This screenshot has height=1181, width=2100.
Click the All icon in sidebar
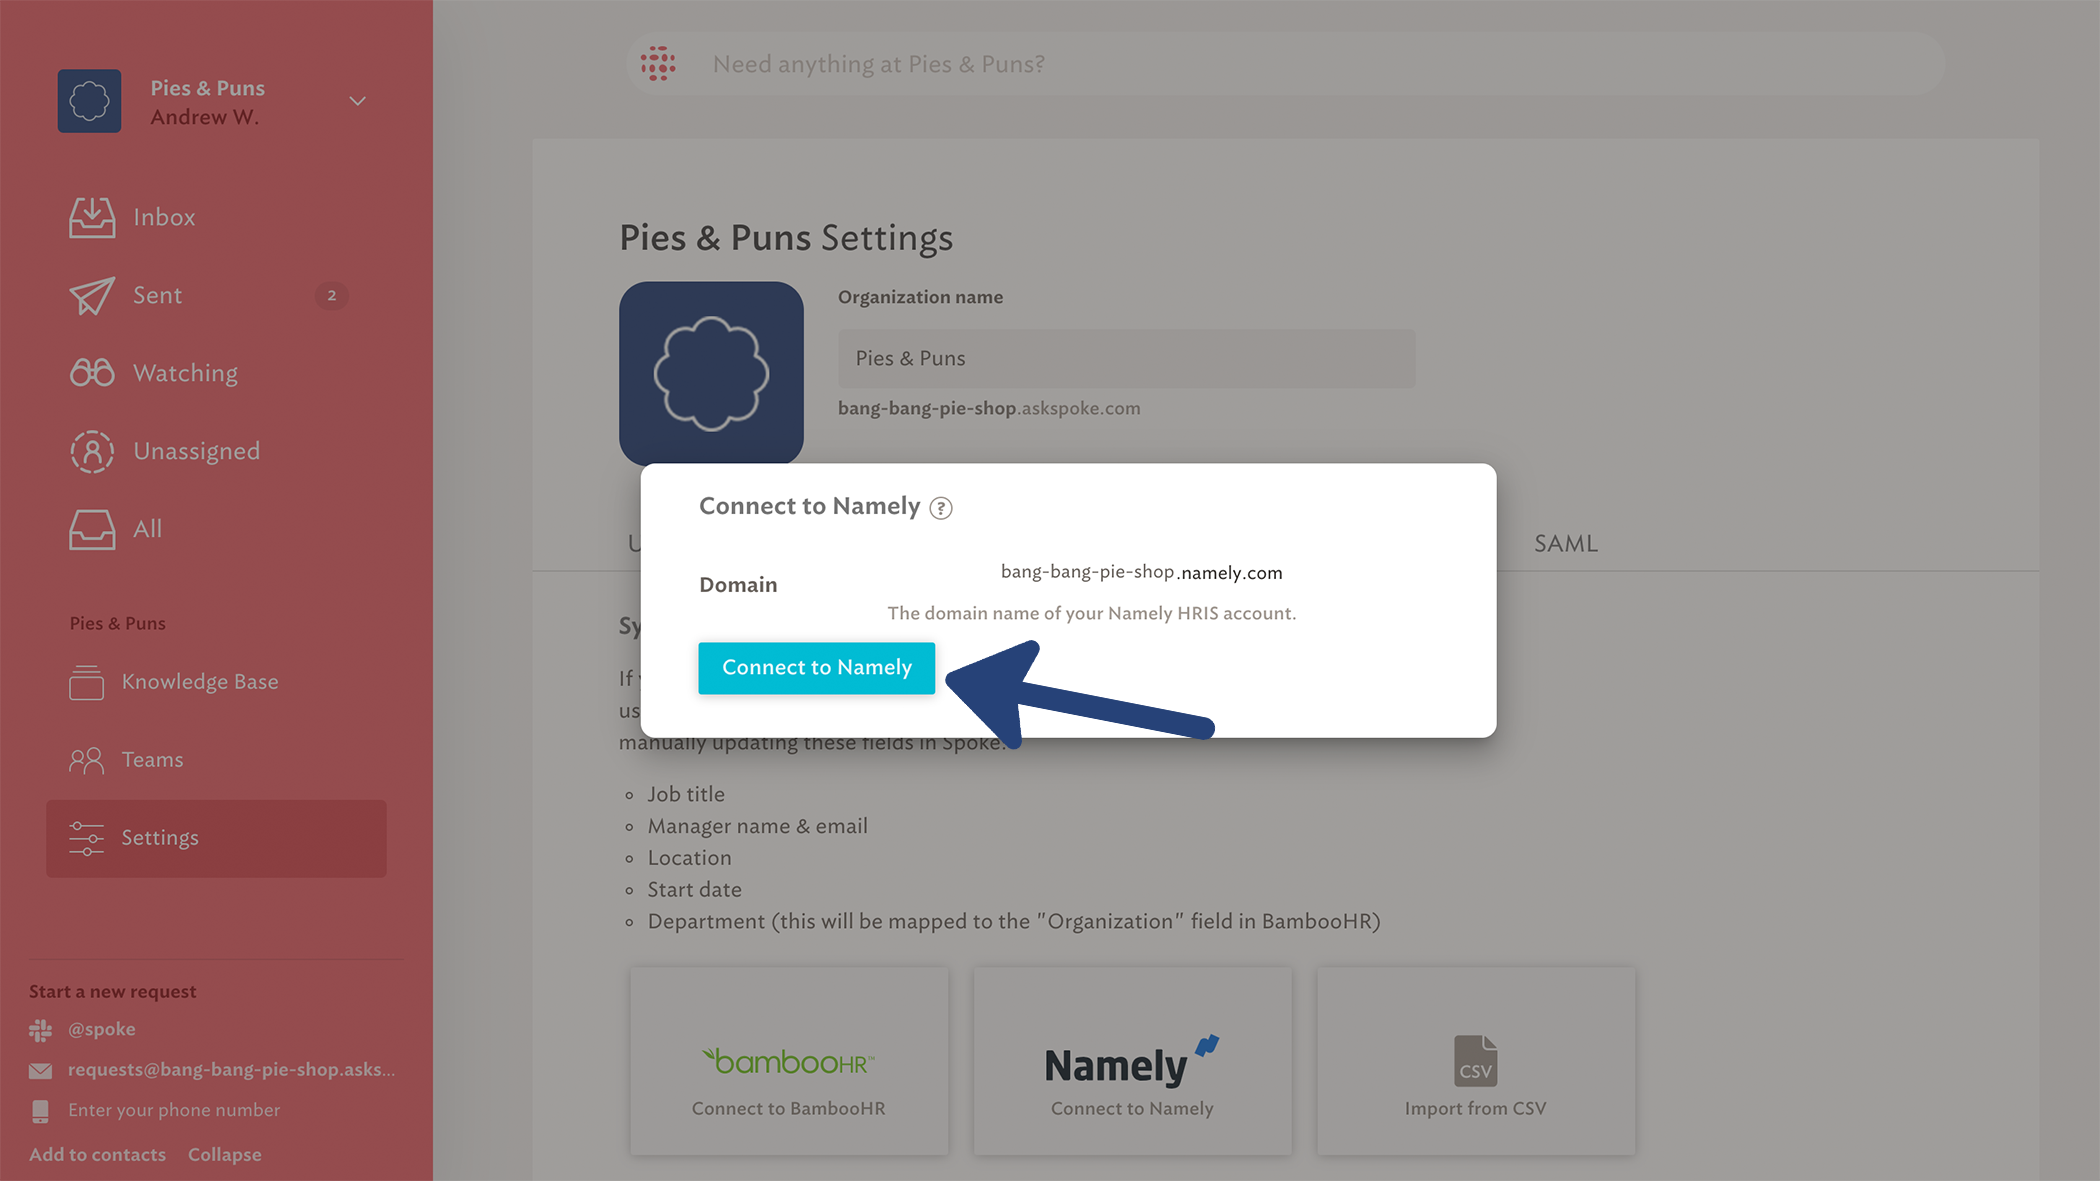tap(91, 528)
